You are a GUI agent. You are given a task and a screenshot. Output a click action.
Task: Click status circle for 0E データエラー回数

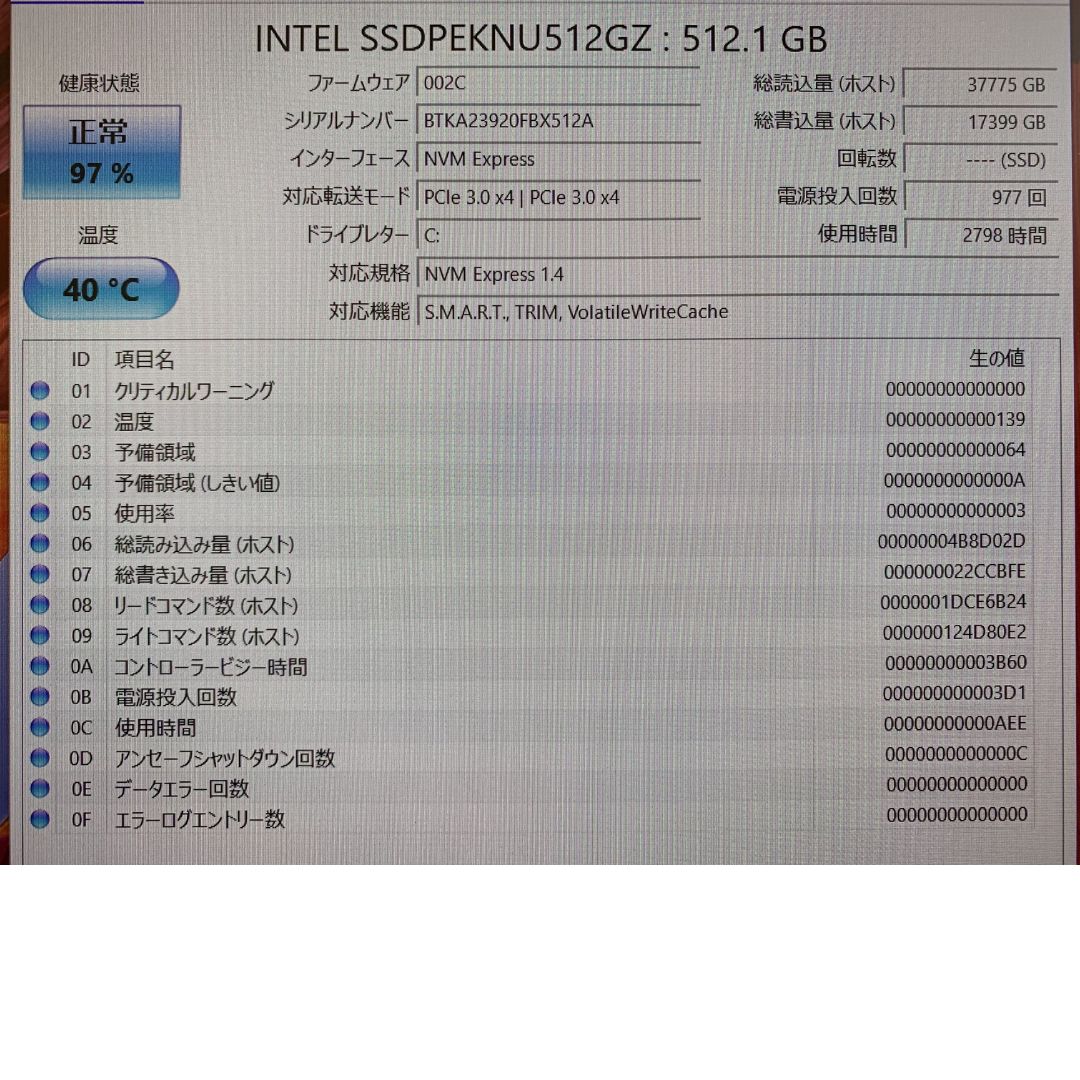(40, 788)
